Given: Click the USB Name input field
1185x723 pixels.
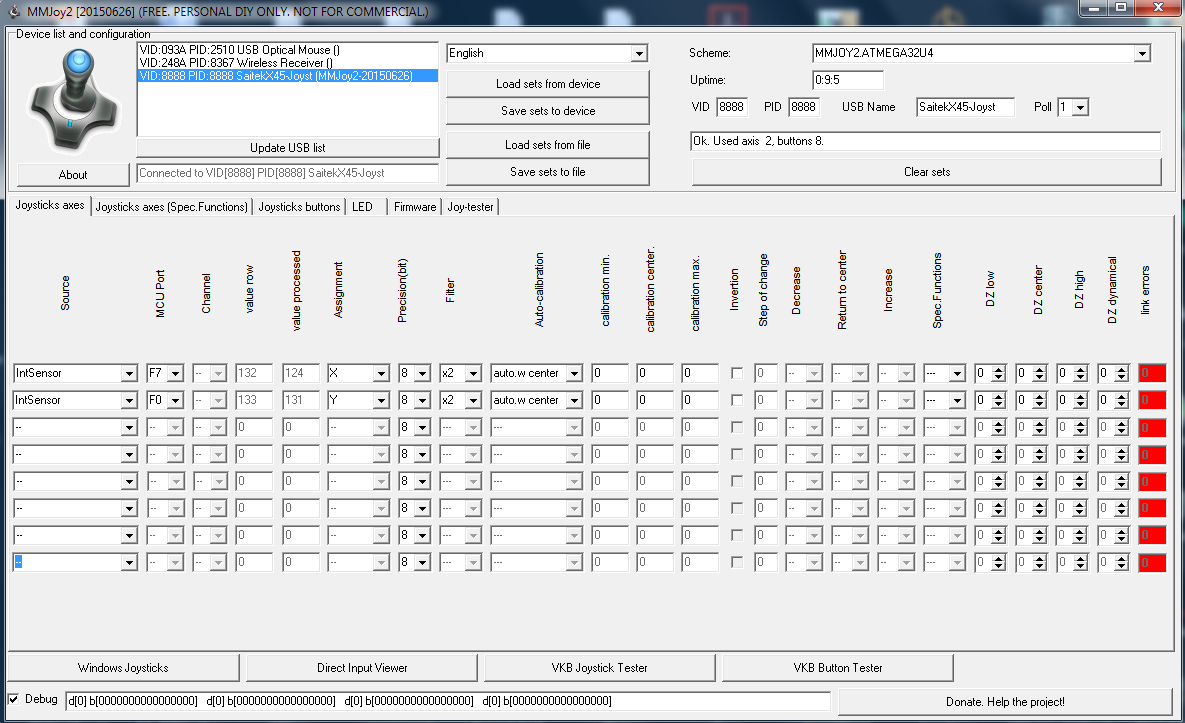Looking at the screenshot, I should (965, 107).
